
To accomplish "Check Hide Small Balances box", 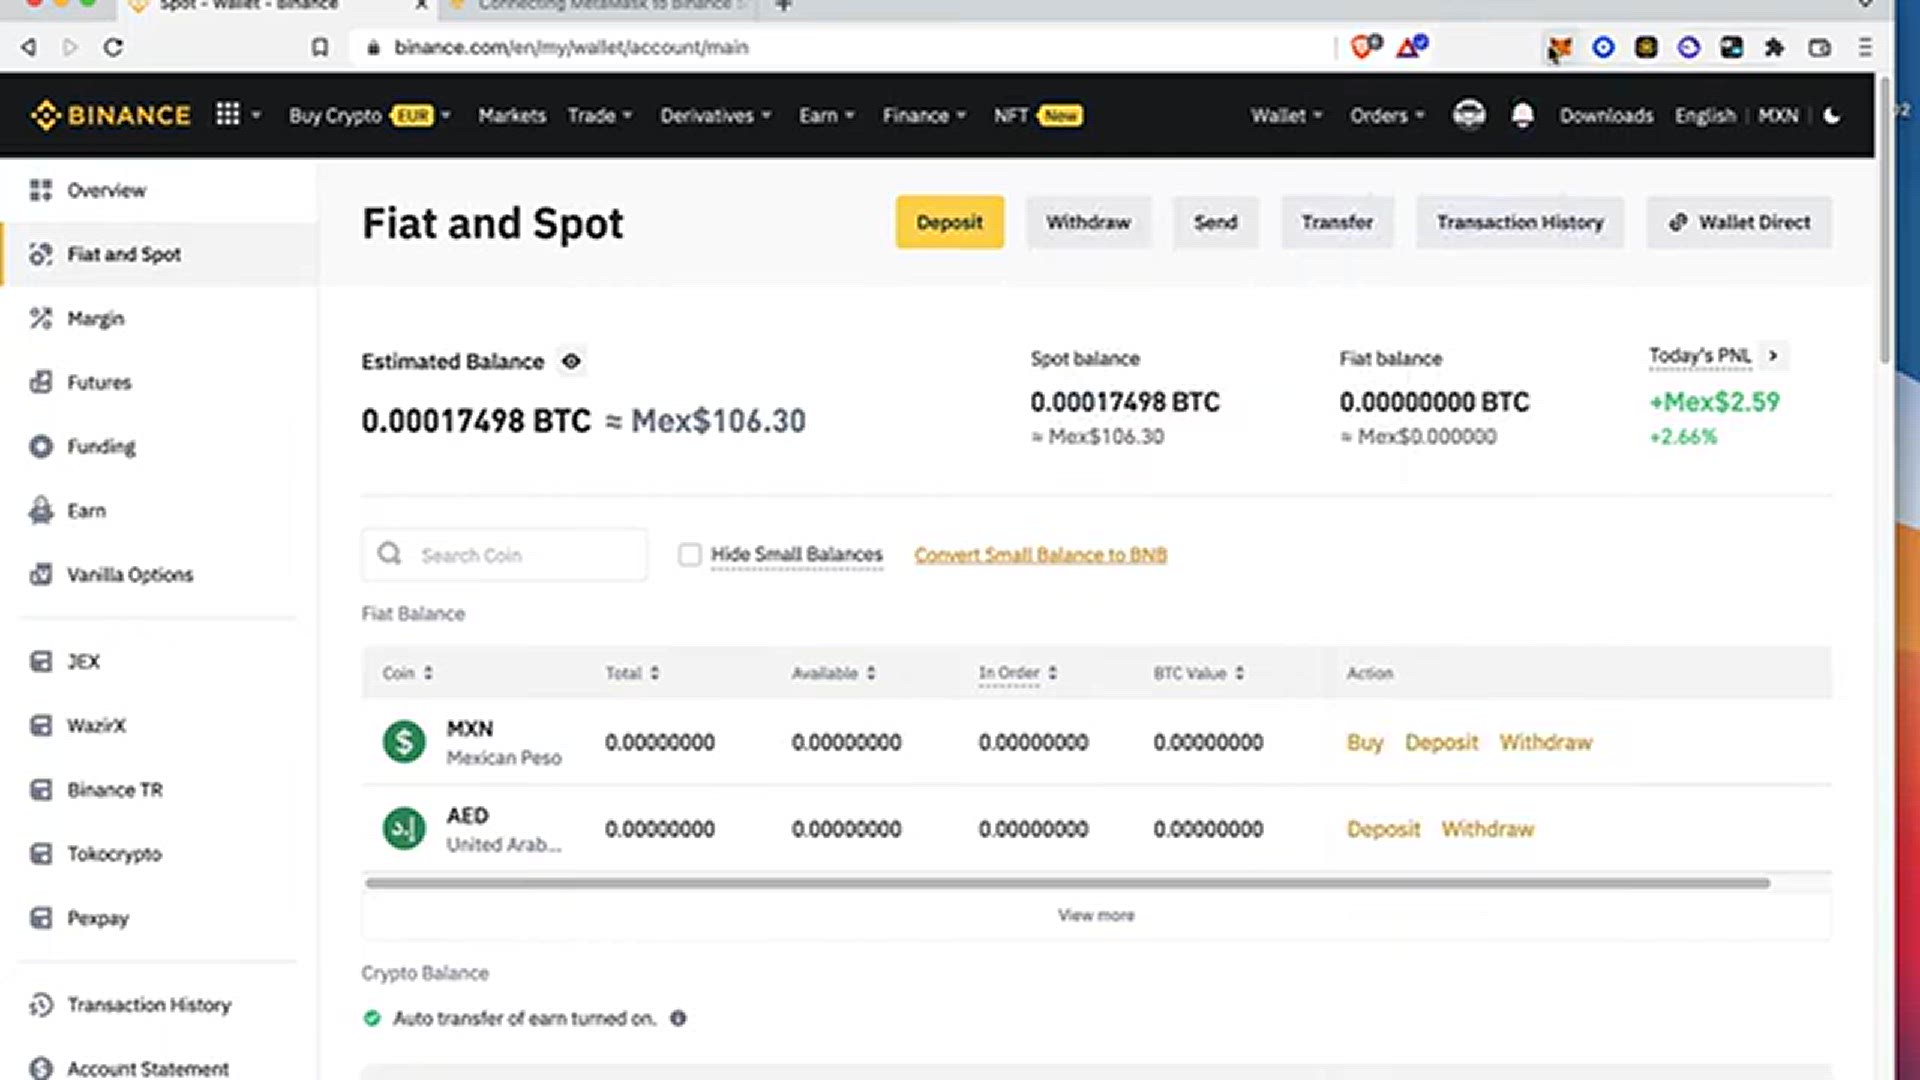I will coord(690,554).
